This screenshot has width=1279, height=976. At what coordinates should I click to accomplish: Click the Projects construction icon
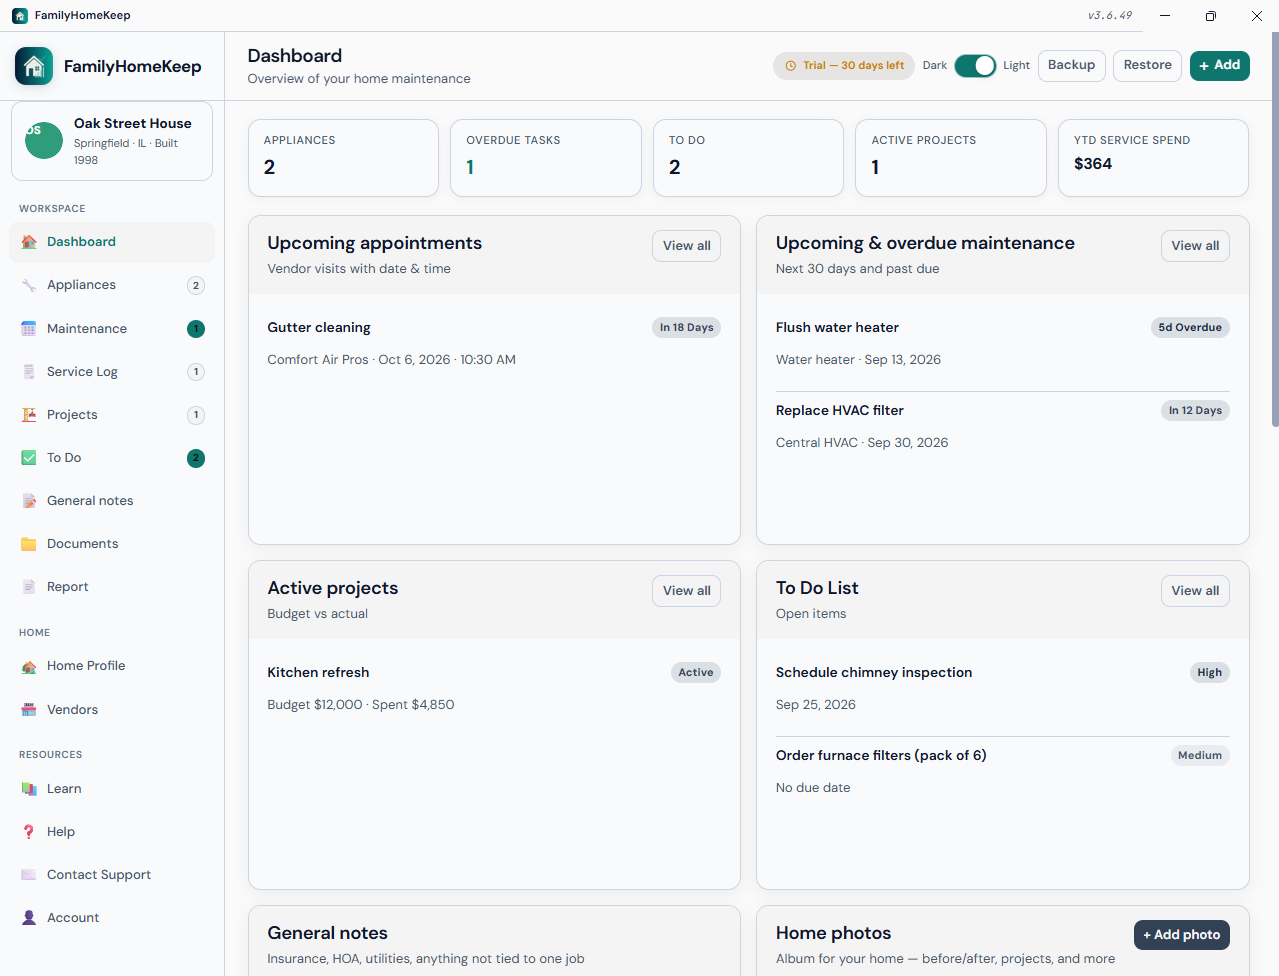point(29,415)
